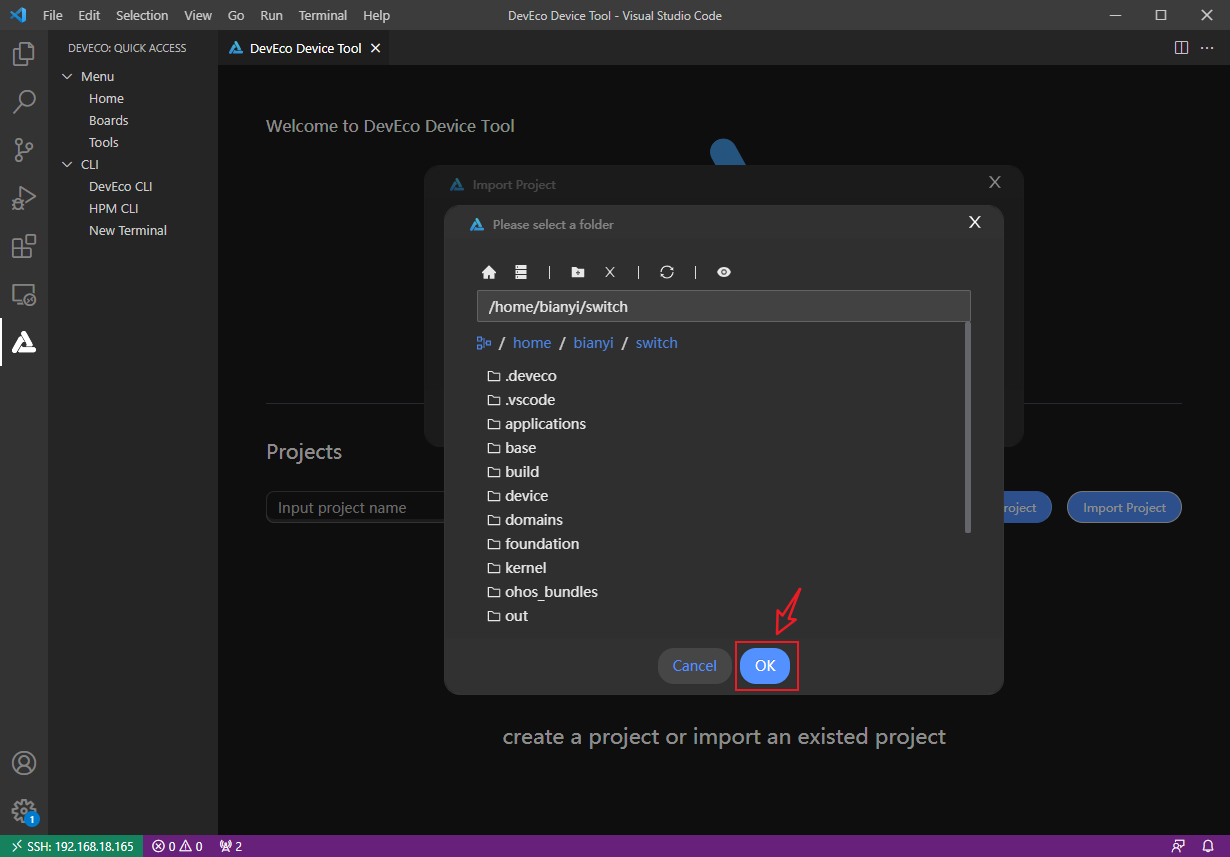The image size is (1230, 857).
Task: Open the File menu
Action: 53,16
